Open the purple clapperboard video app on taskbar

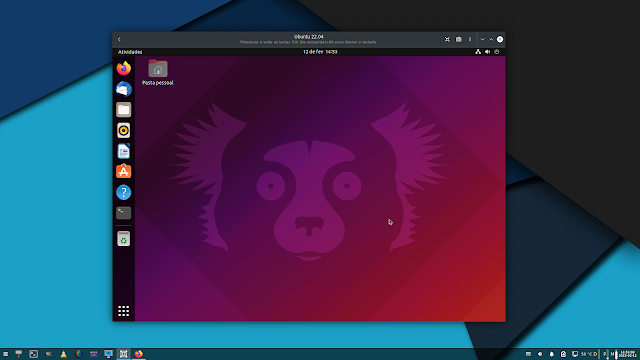point(93,354)
